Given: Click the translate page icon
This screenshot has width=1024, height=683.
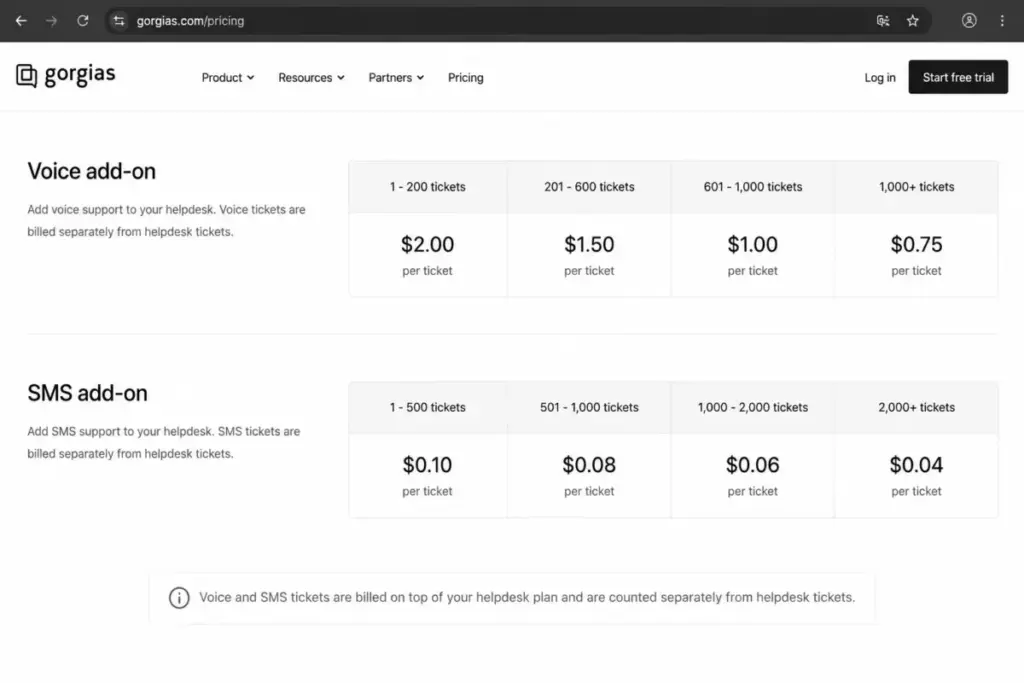Looking at the screenshot, I should [x=883, y=21].
